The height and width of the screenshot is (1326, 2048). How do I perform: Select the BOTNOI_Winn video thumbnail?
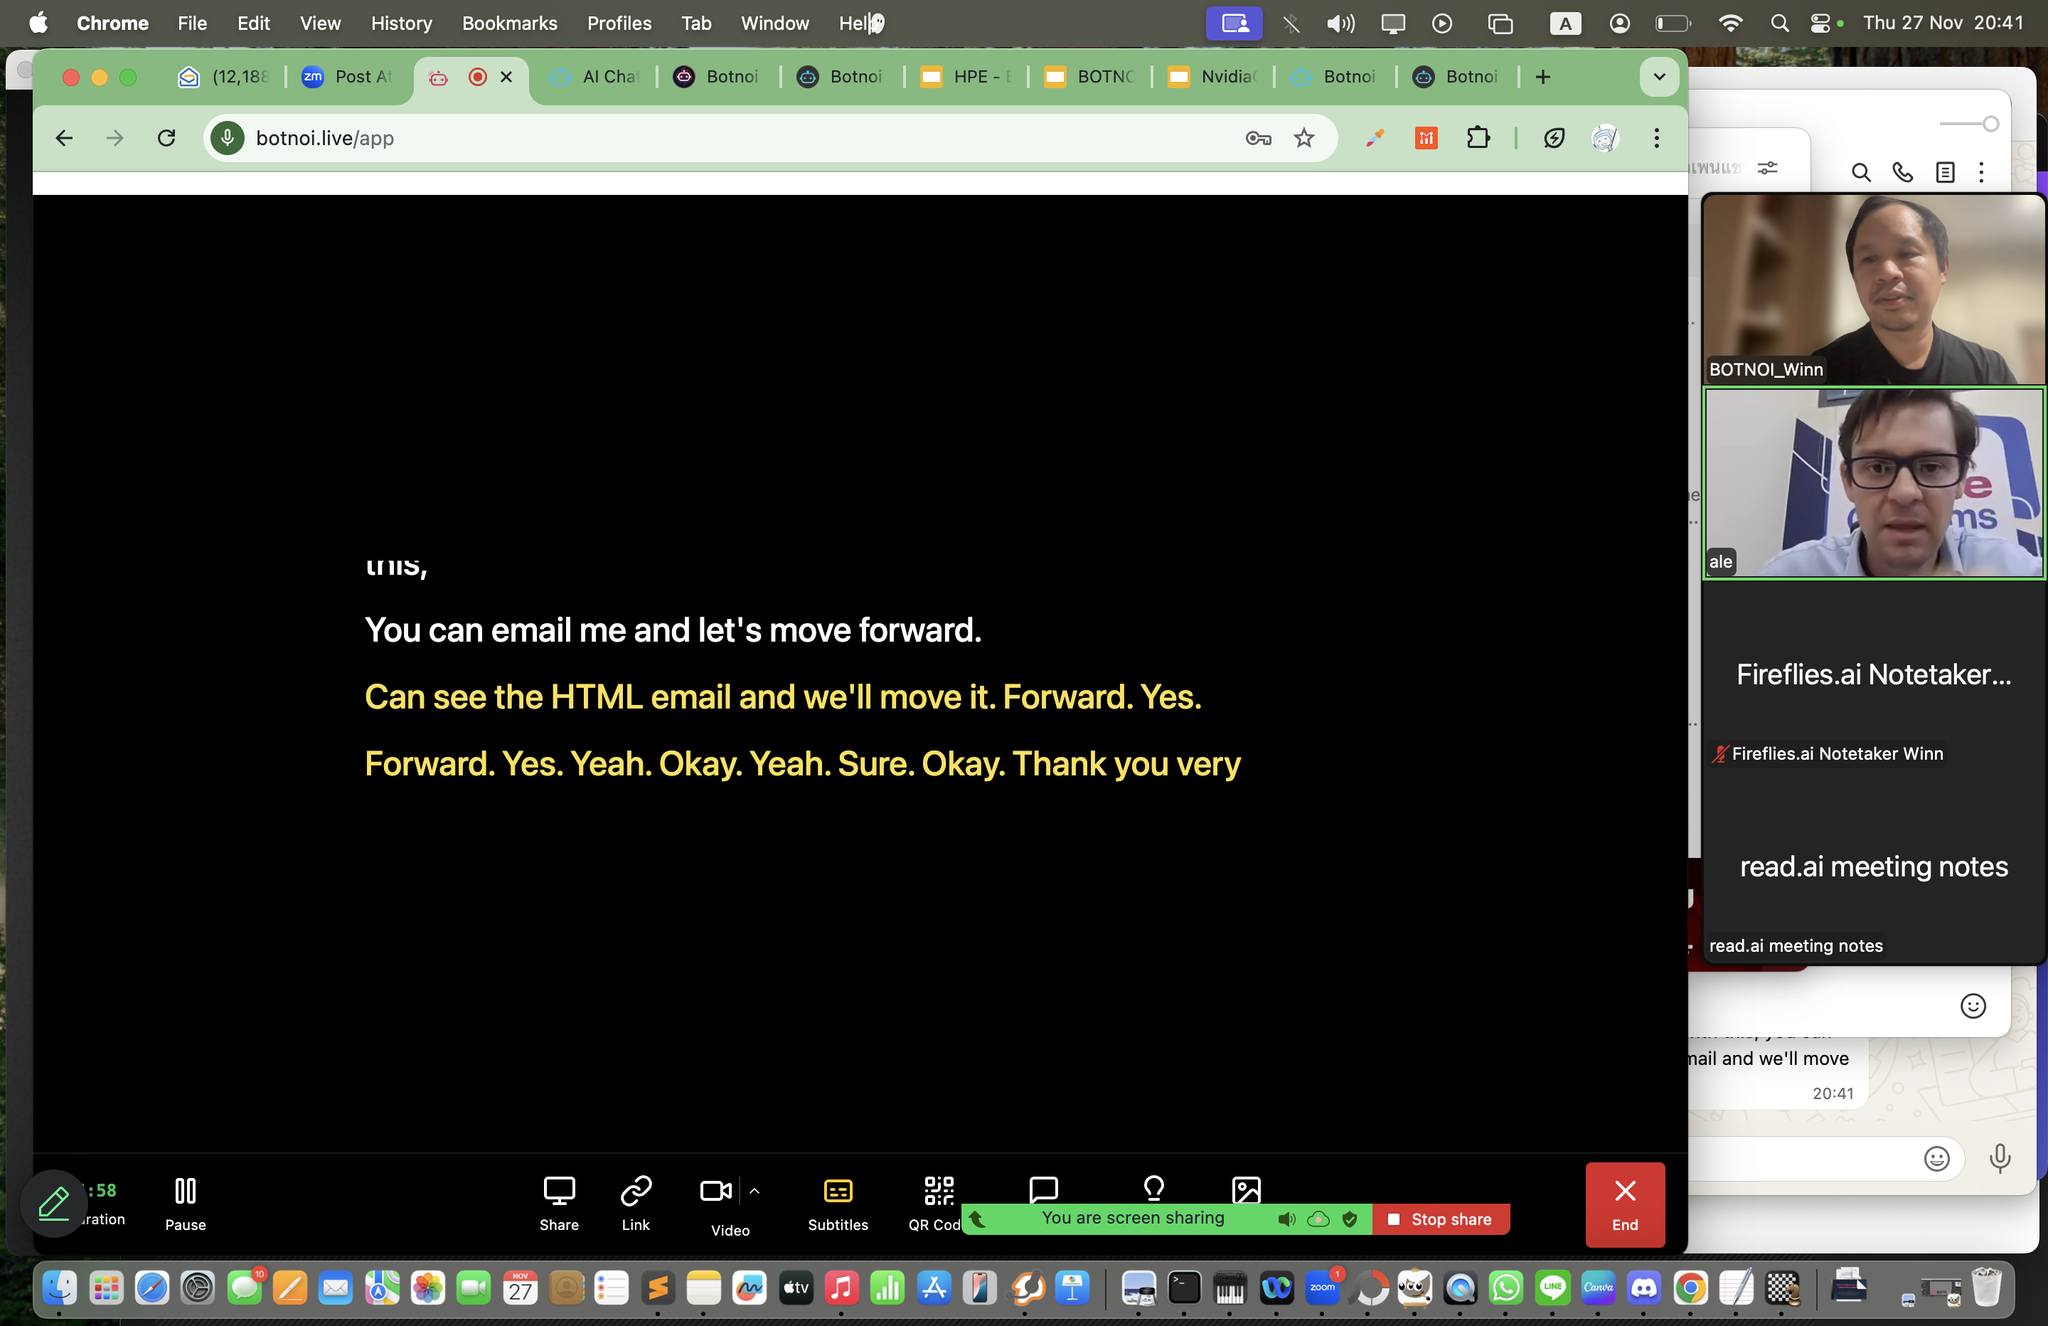[x=1874, y=289]
